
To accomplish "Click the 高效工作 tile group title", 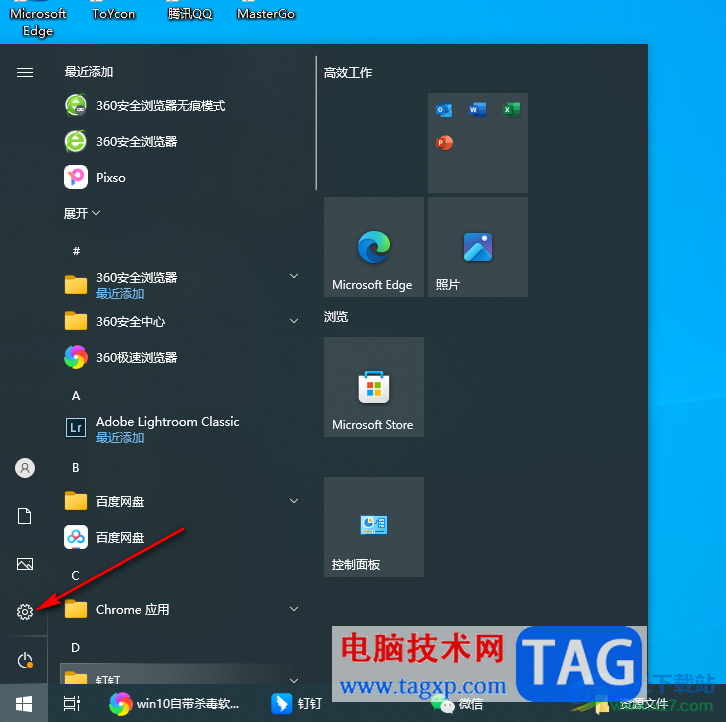I will click(x=348, y=73).
